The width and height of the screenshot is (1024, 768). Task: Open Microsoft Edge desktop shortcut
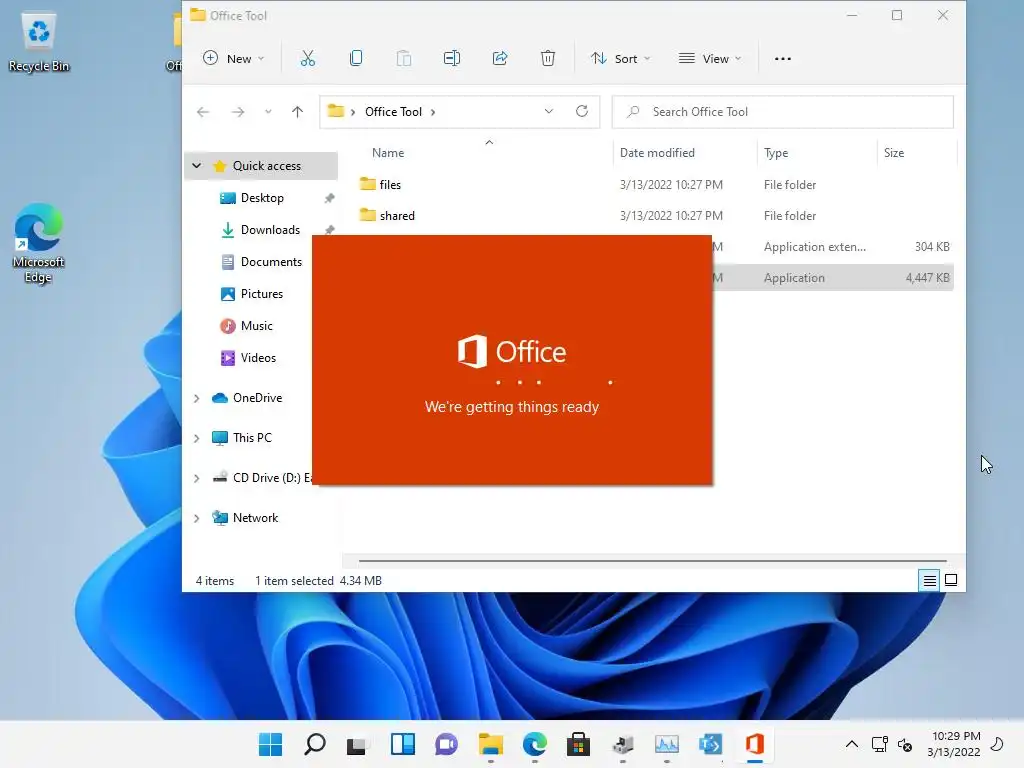point(39,242)
